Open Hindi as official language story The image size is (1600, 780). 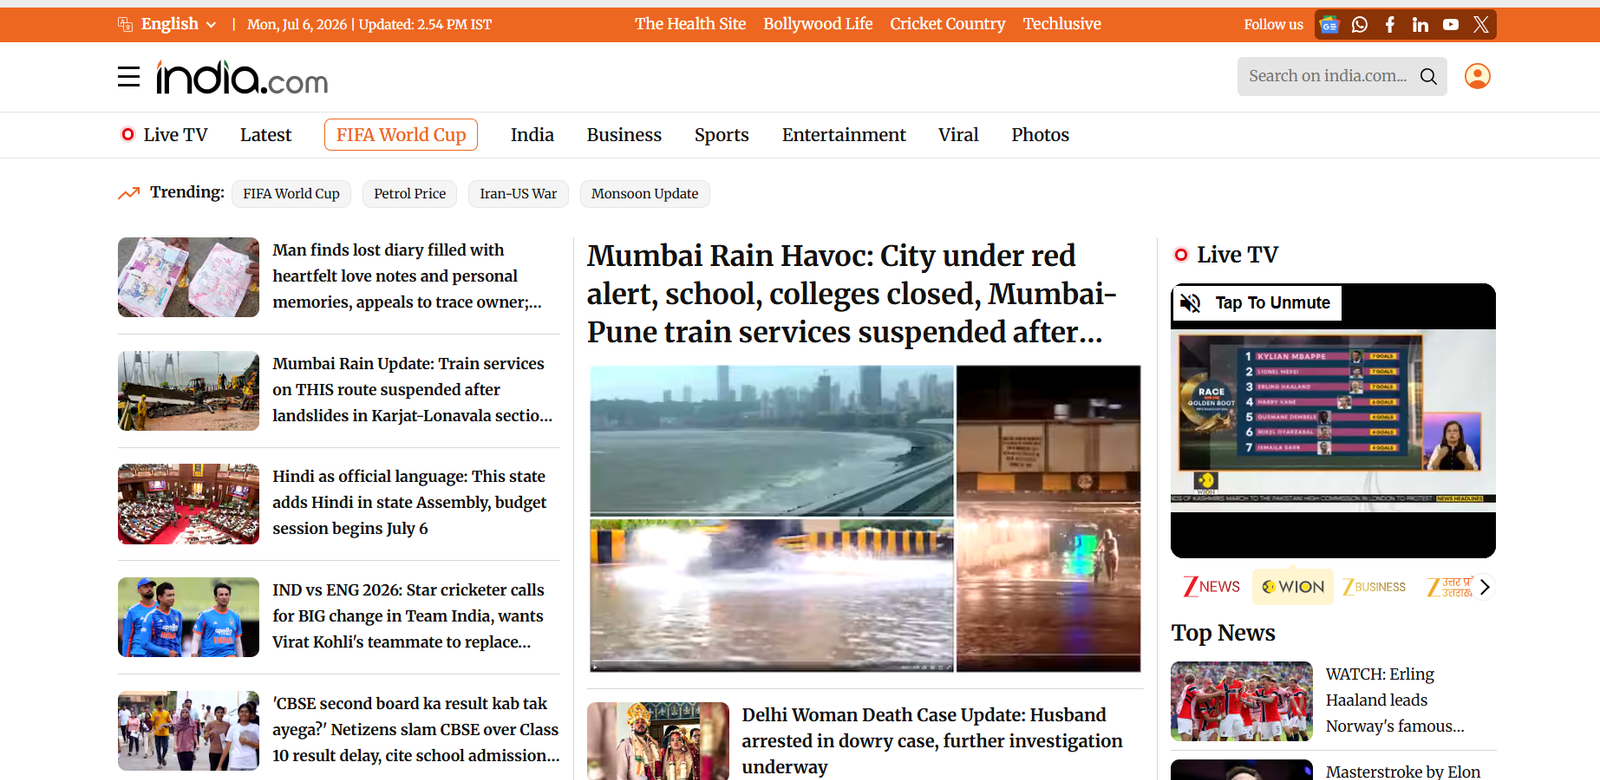point(409,503)
